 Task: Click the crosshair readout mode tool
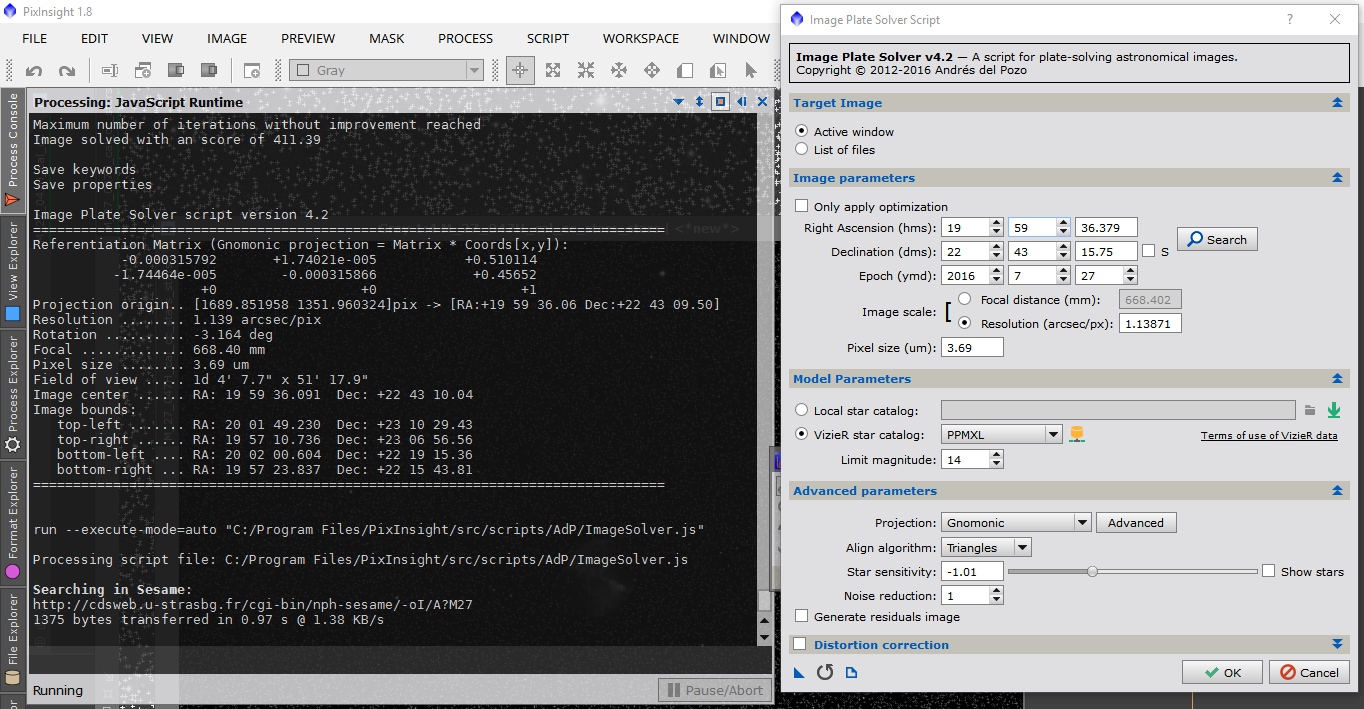(x=520, y=71)
